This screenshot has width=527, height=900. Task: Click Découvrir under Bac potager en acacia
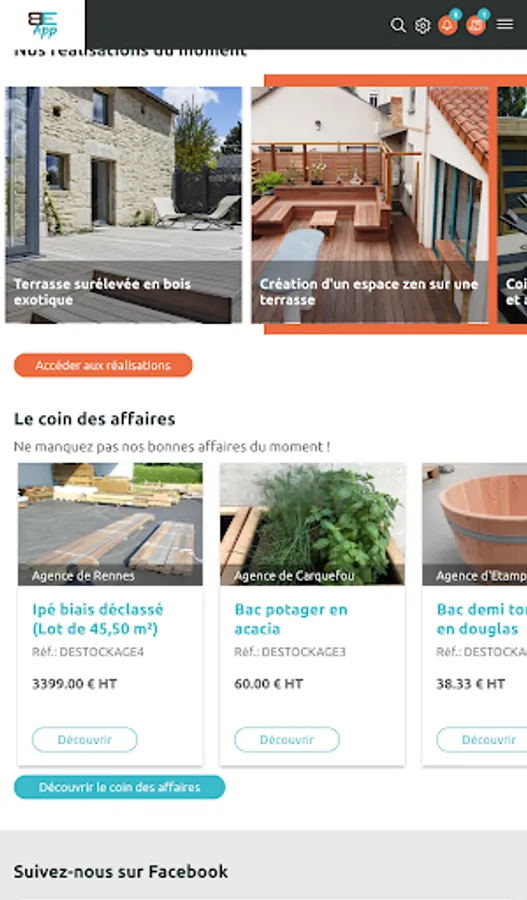click(x=287, y=739)
